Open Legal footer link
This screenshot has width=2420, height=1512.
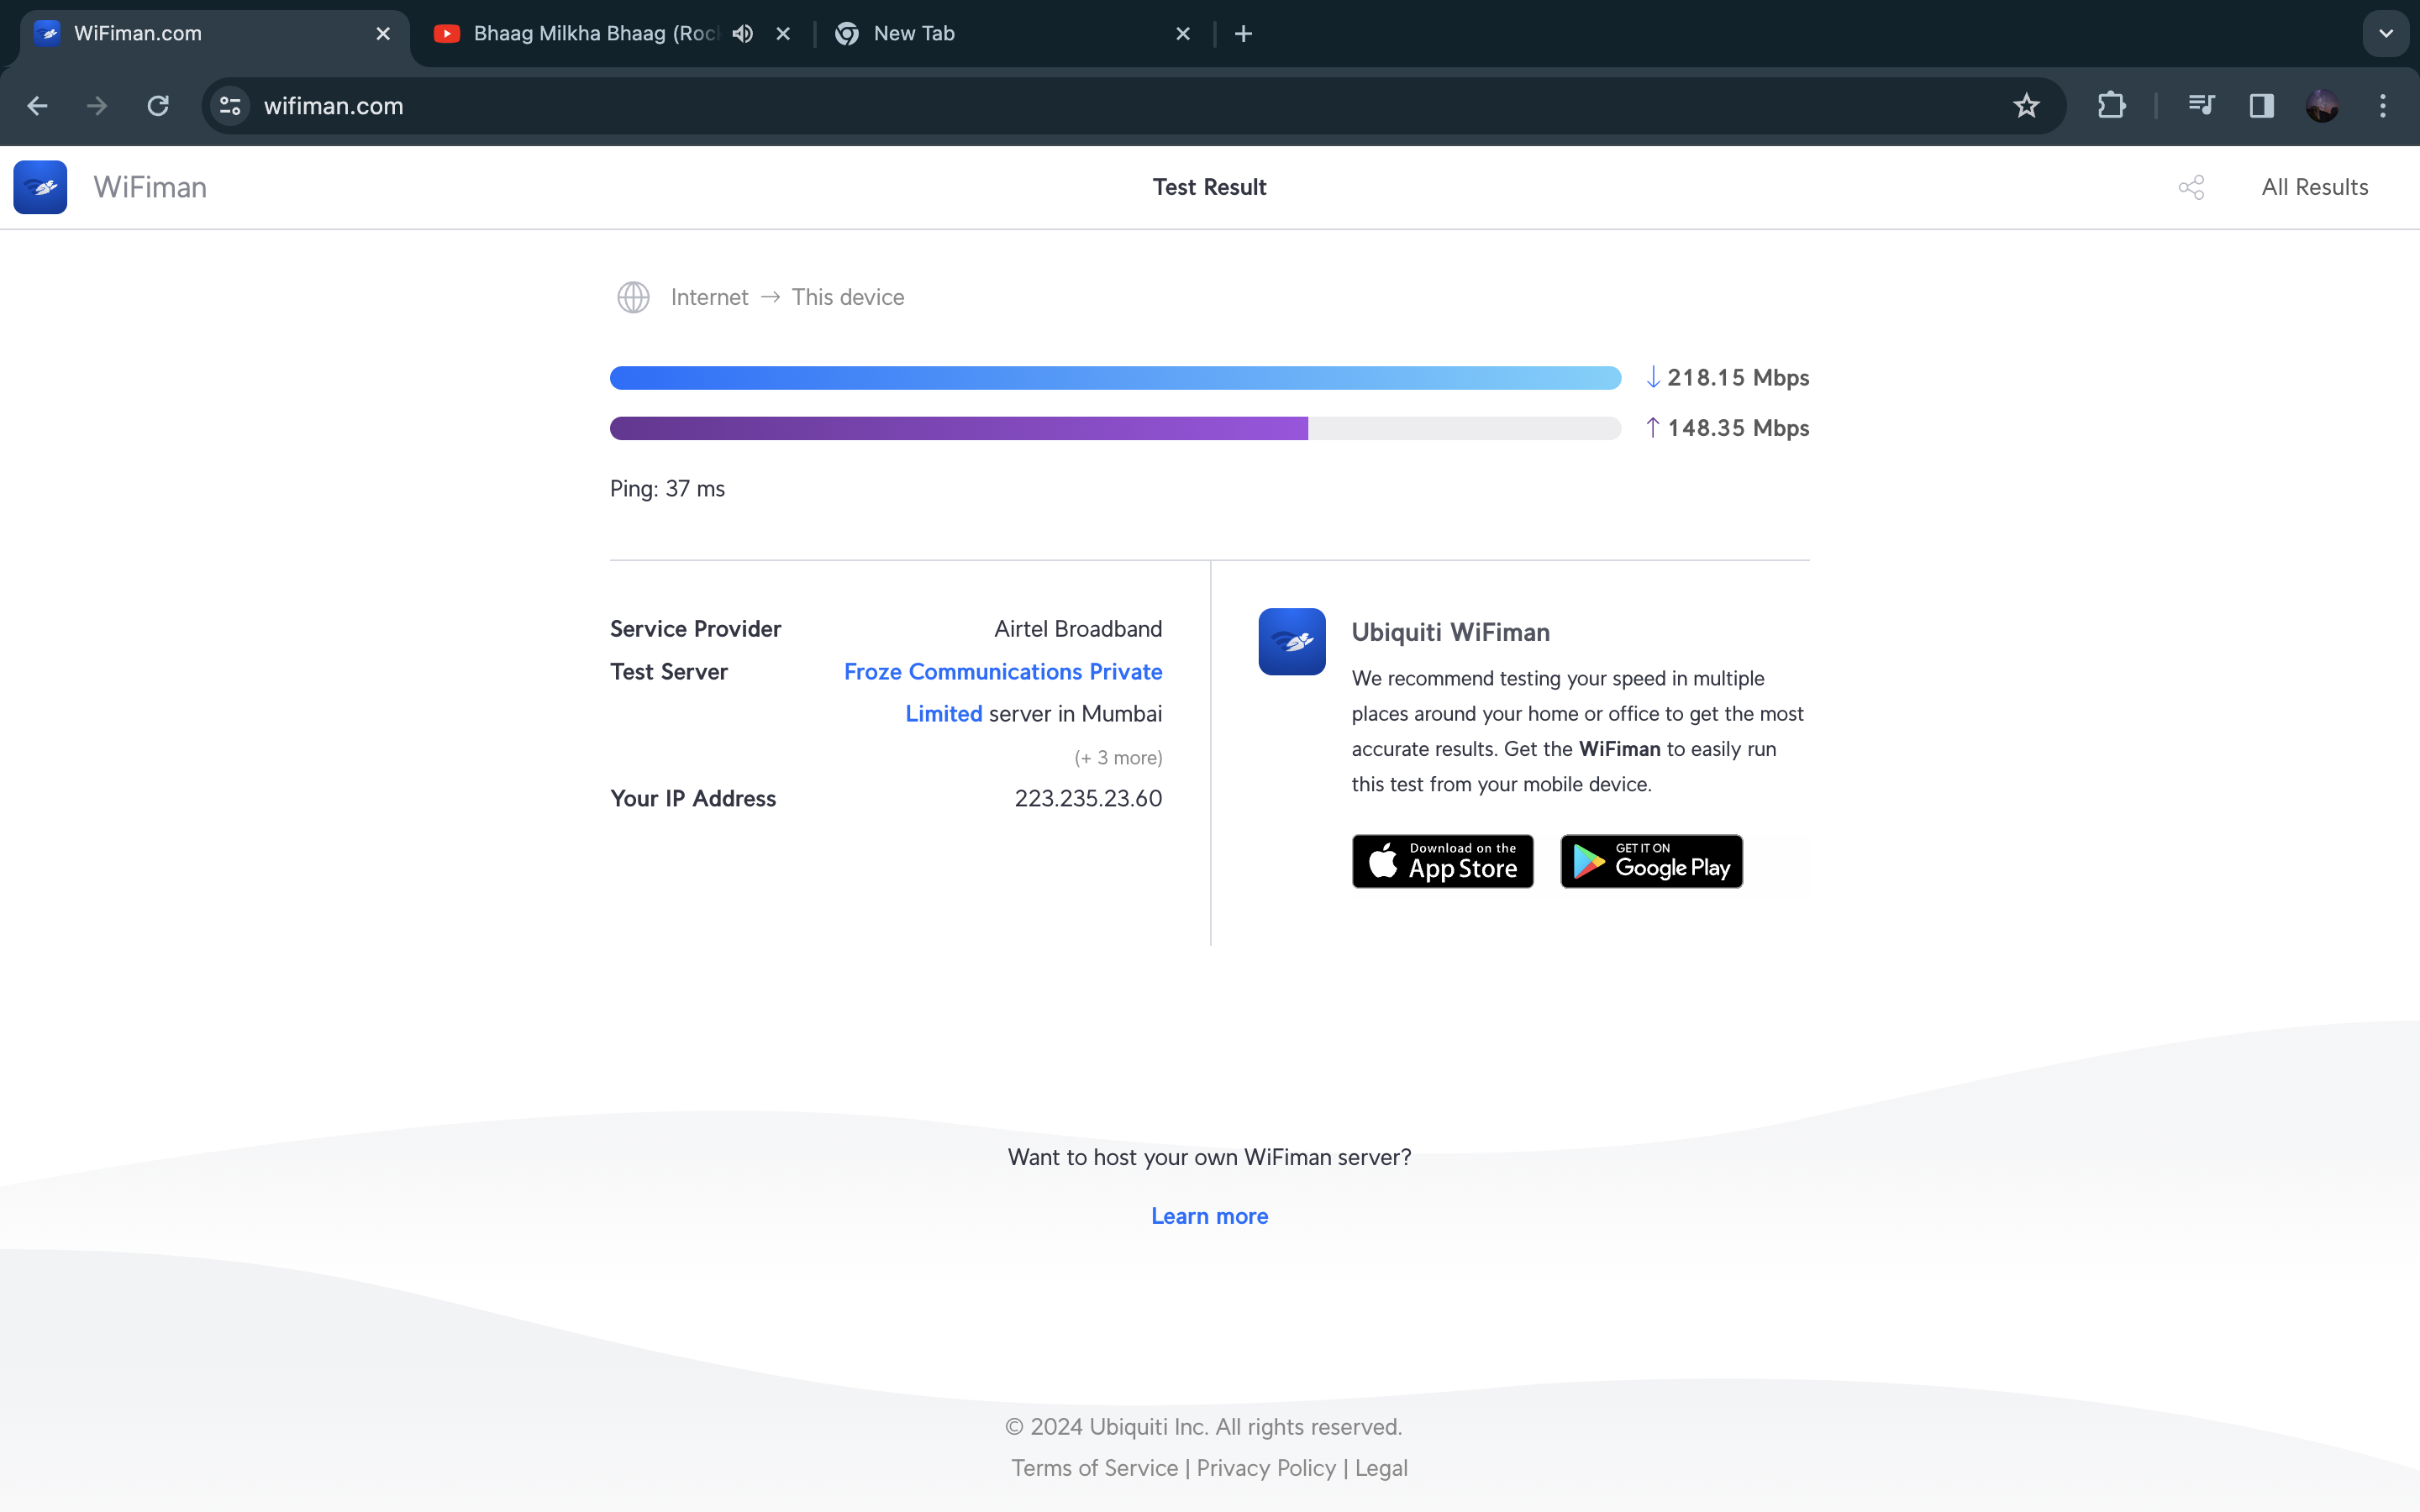(x=1381, y=1468)
